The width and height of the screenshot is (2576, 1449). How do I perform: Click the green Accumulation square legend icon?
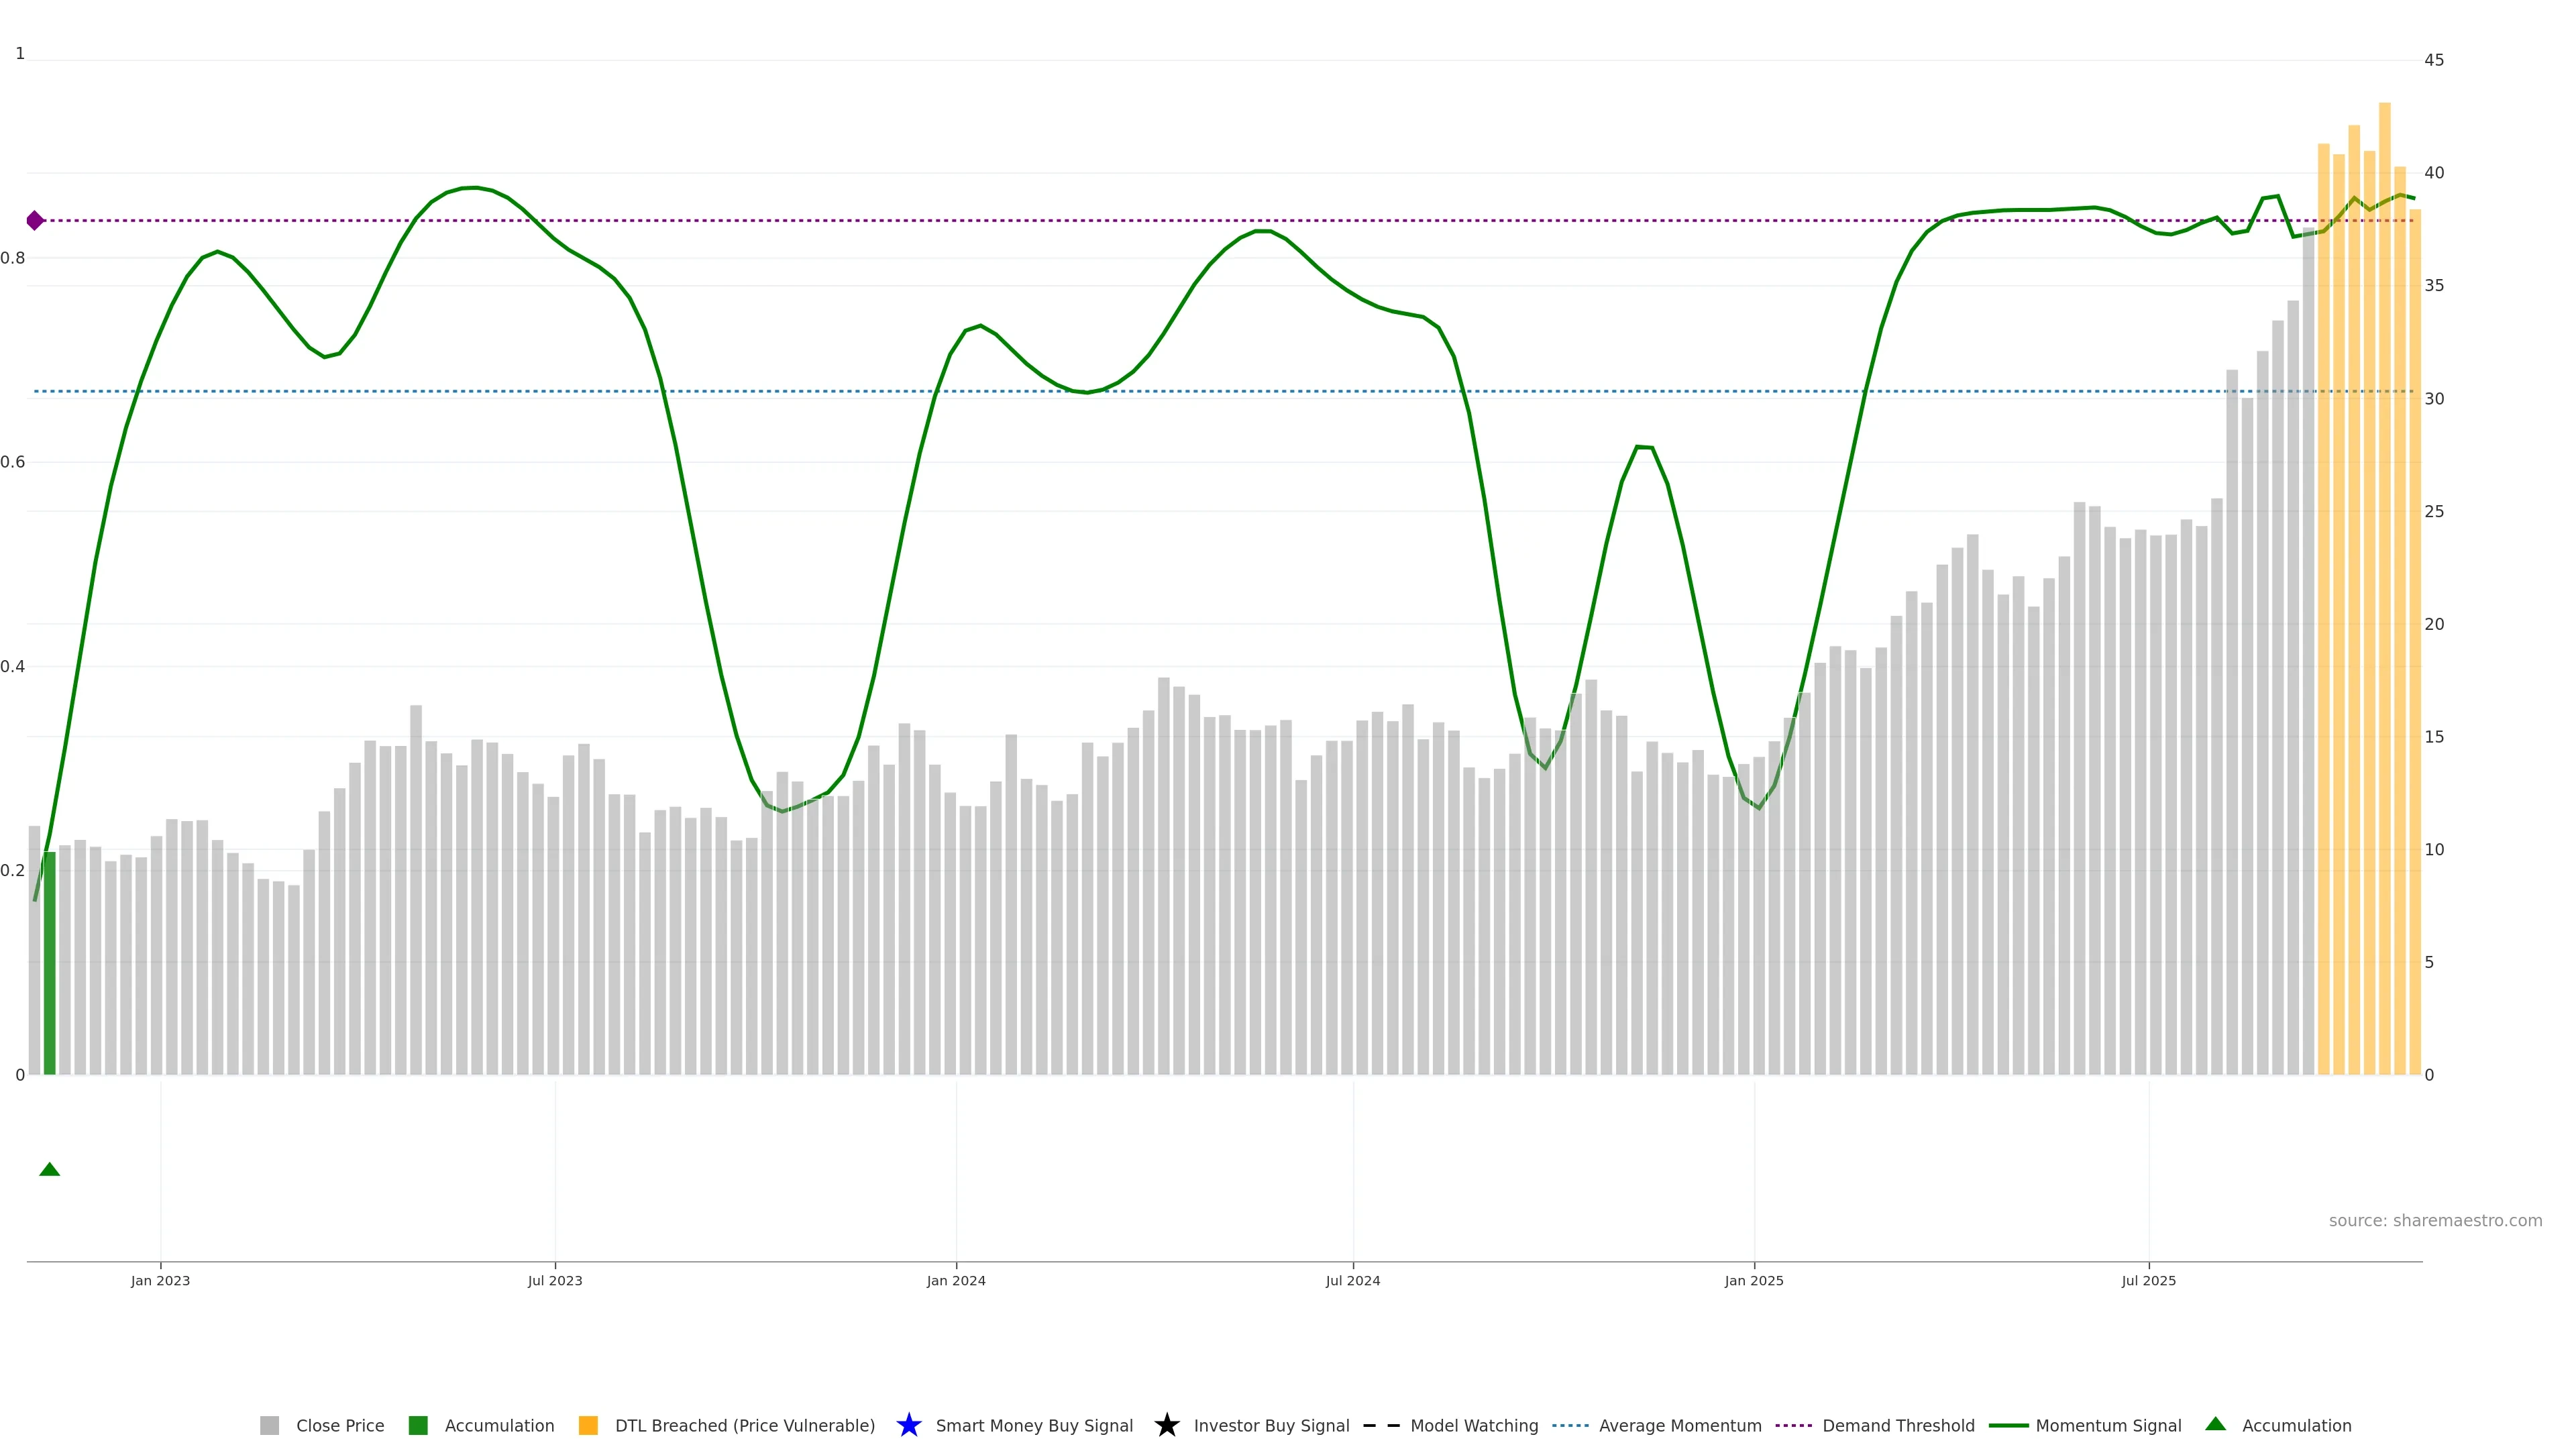tap(418, 1425)
